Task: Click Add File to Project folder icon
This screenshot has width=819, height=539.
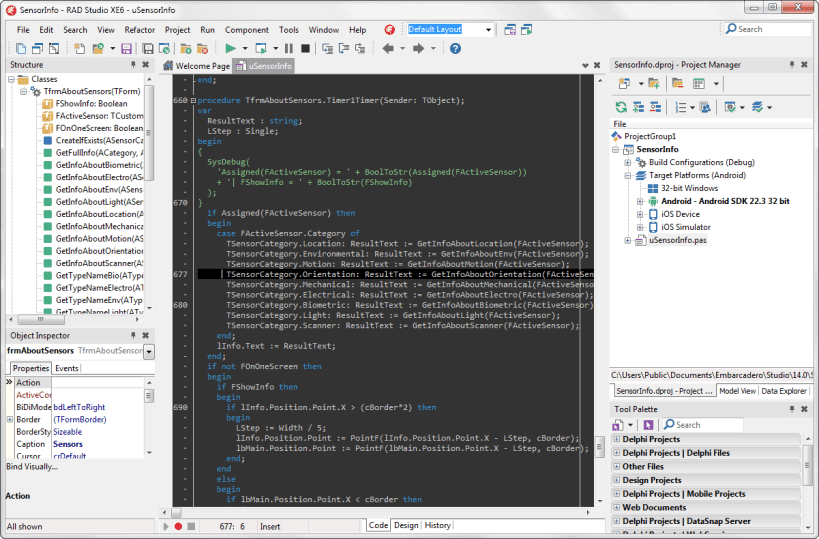Action: (x=185, y=49)
